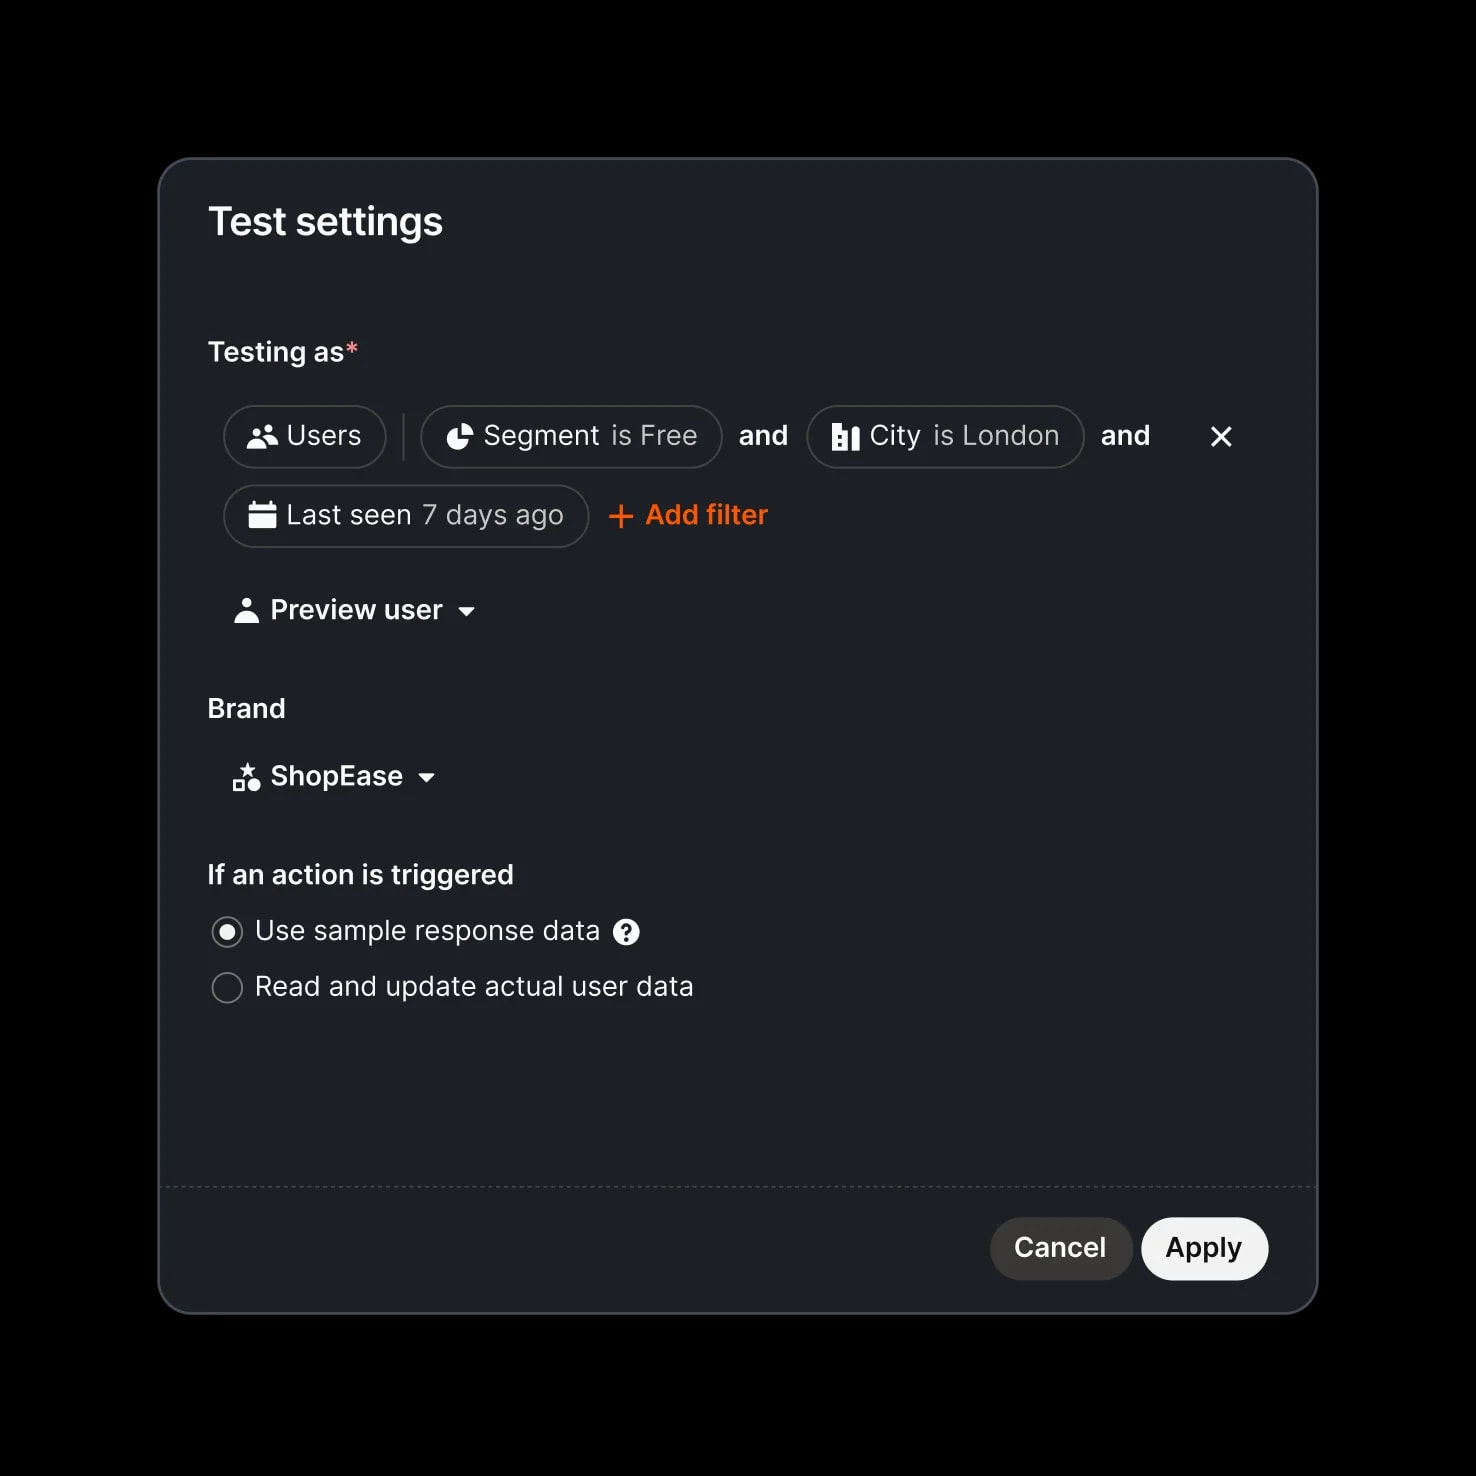This screenshot has height=1476, width=1476.
Task: Open the ShopEase brand selector
Action: tap(335, 776)
